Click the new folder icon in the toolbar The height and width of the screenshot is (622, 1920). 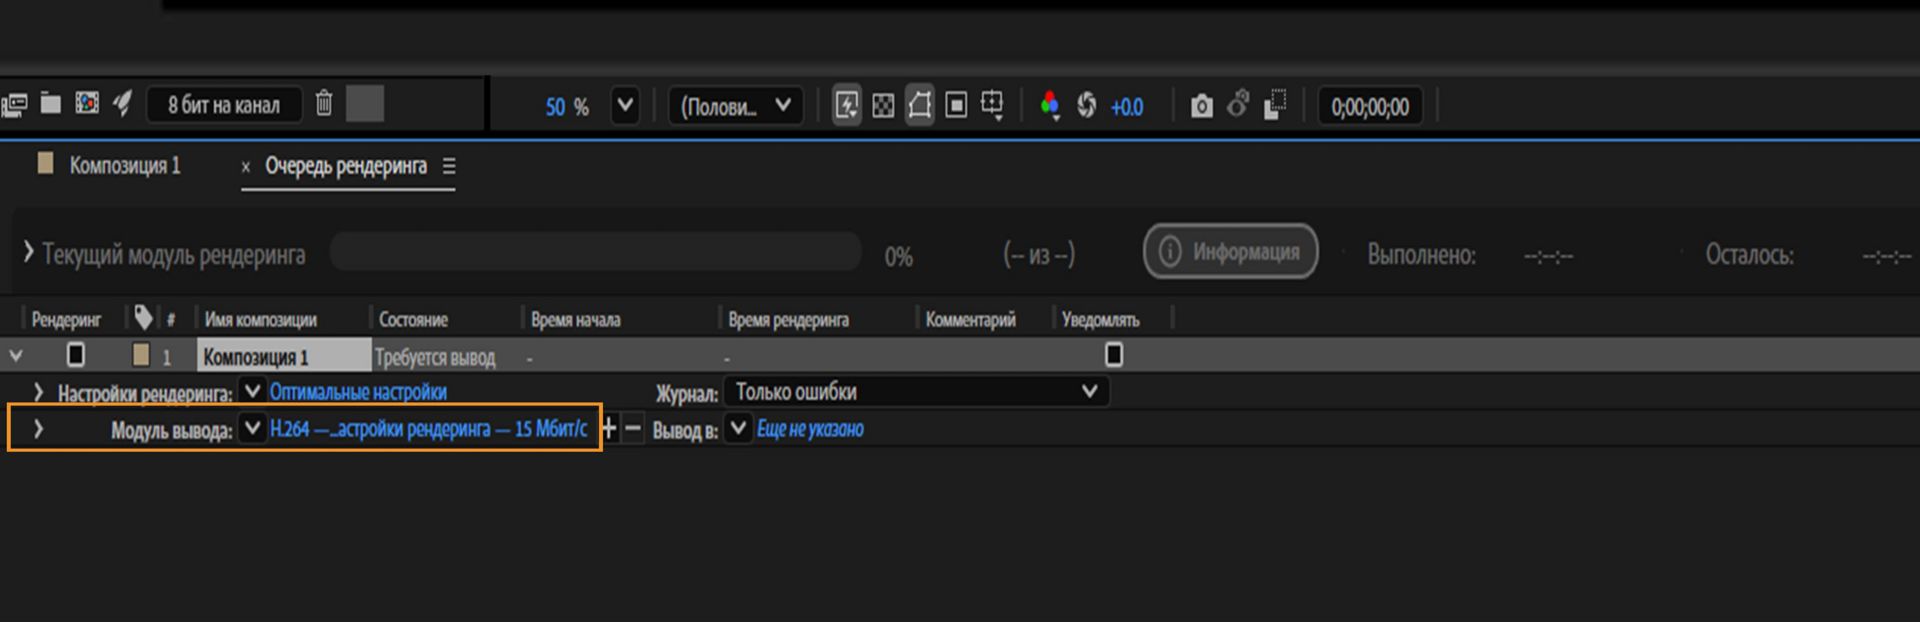point(51,103)
